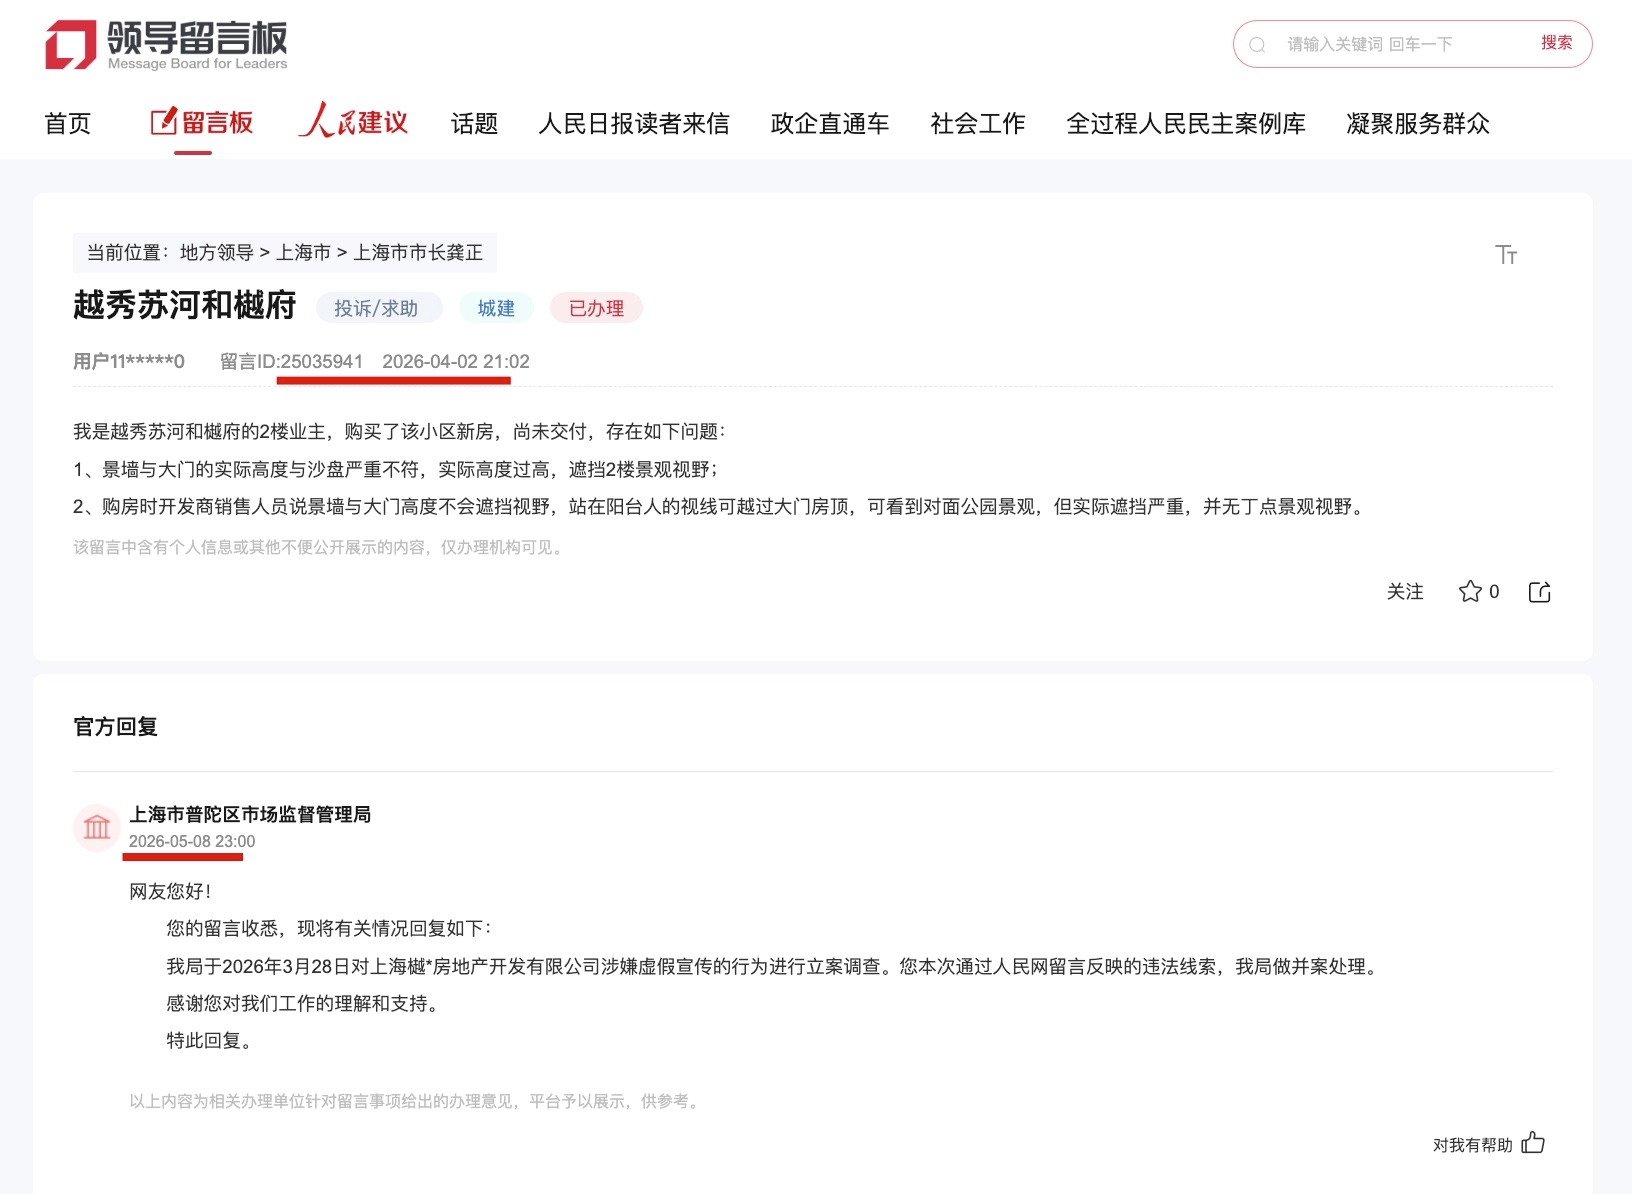Click 上海市普陀区市场监督管理局 department name

[x=250, y=814]
